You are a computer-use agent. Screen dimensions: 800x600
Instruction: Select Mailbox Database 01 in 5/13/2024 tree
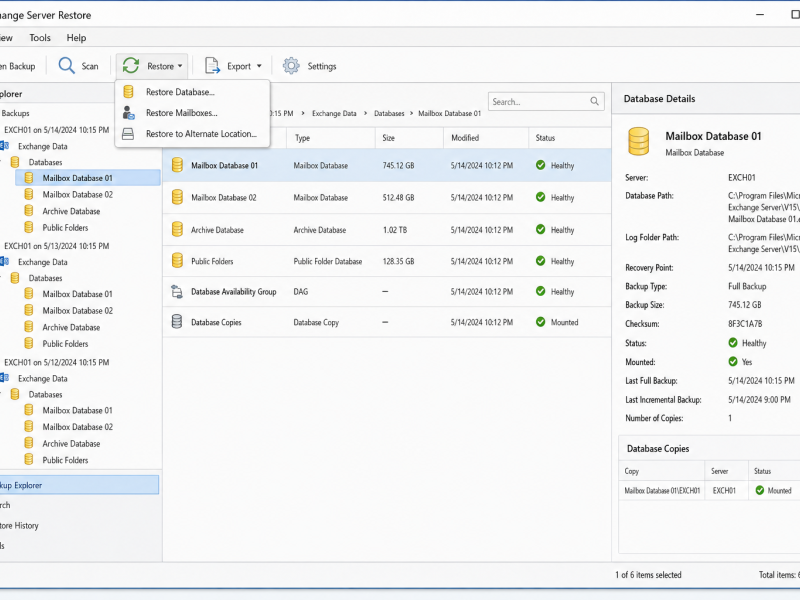tap(78, 294)
